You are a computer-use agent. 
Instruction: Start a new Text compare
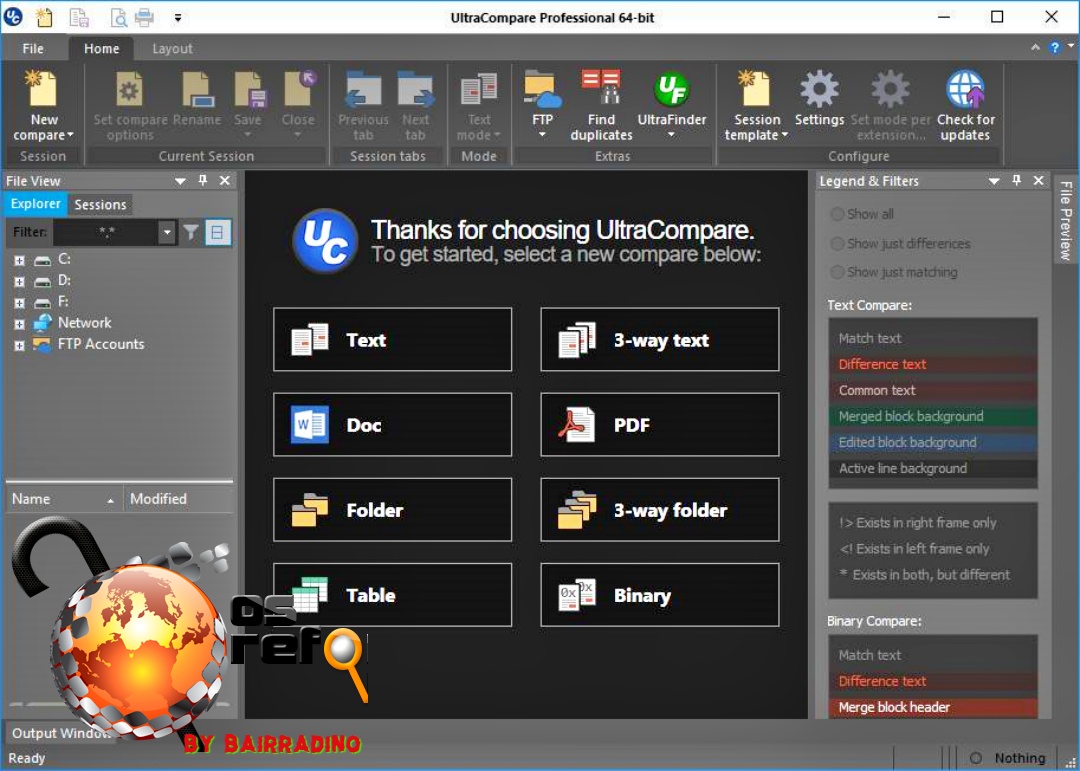[x=393, y=340]
